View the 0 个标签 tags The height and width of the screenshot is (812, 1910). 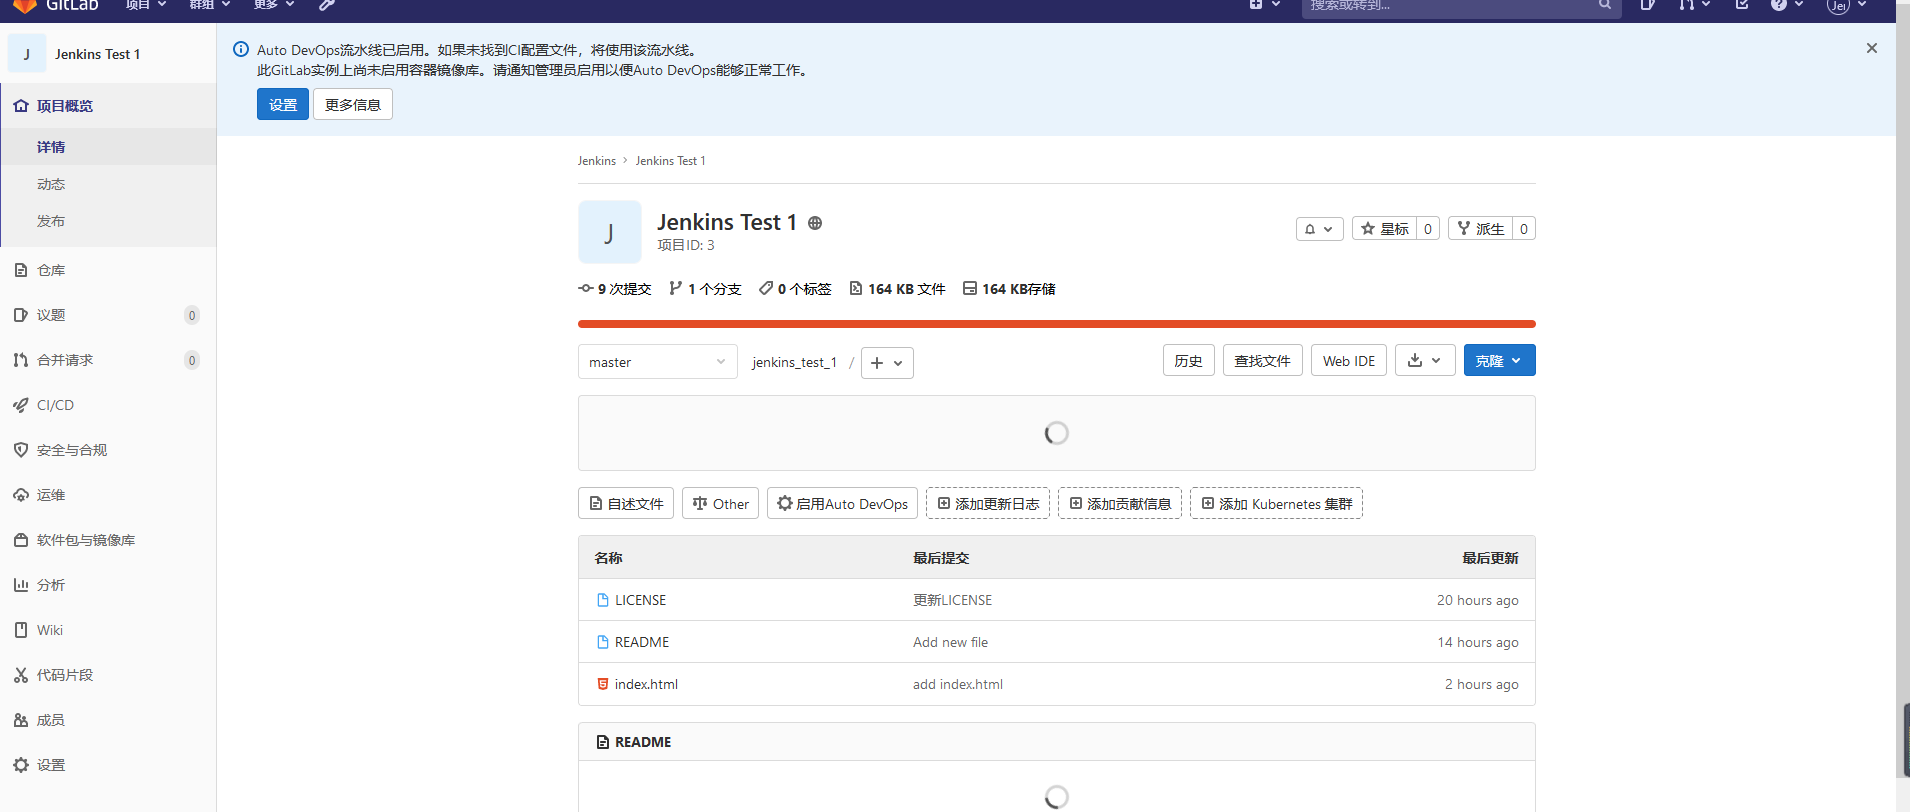coord(795,289)
